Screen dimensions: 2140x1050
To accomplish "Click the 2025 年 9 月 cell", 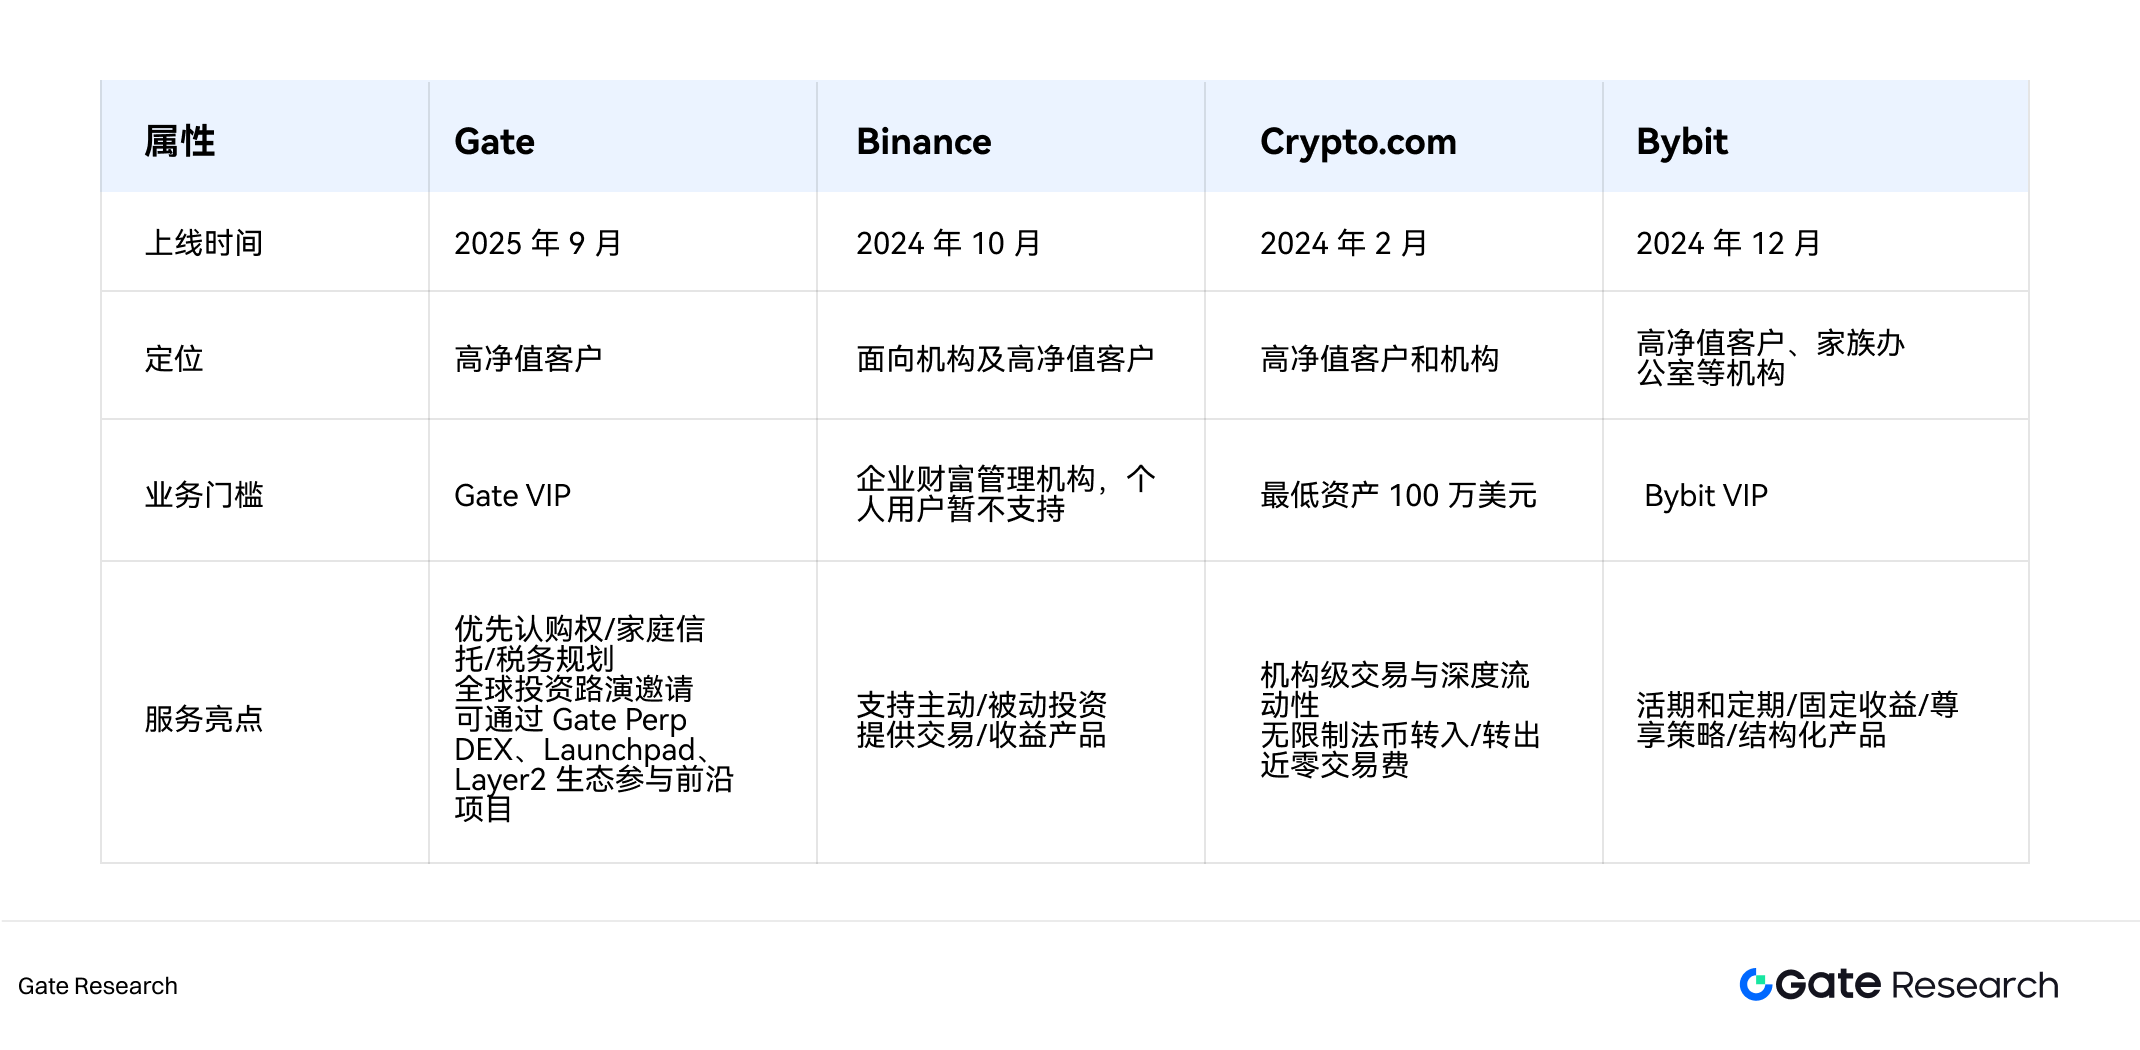I will tap(538, 243).
